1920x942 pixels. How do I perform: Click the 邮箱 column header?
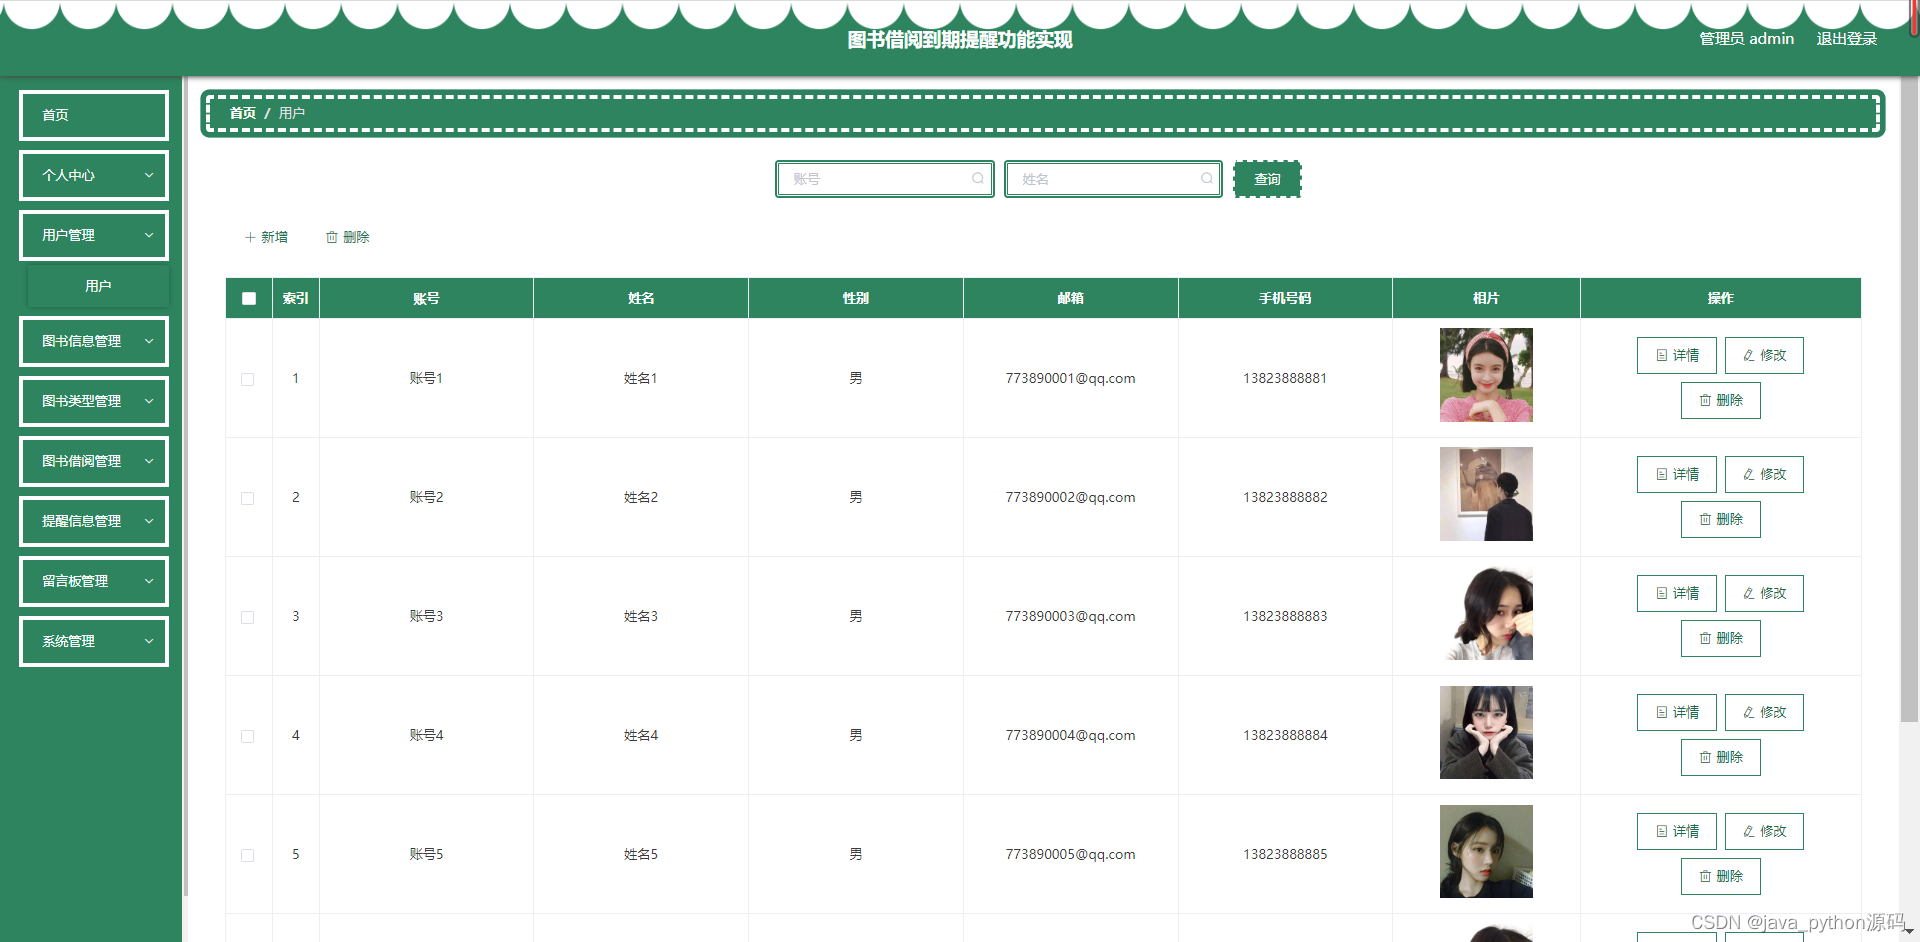[x=1070, y=298]
